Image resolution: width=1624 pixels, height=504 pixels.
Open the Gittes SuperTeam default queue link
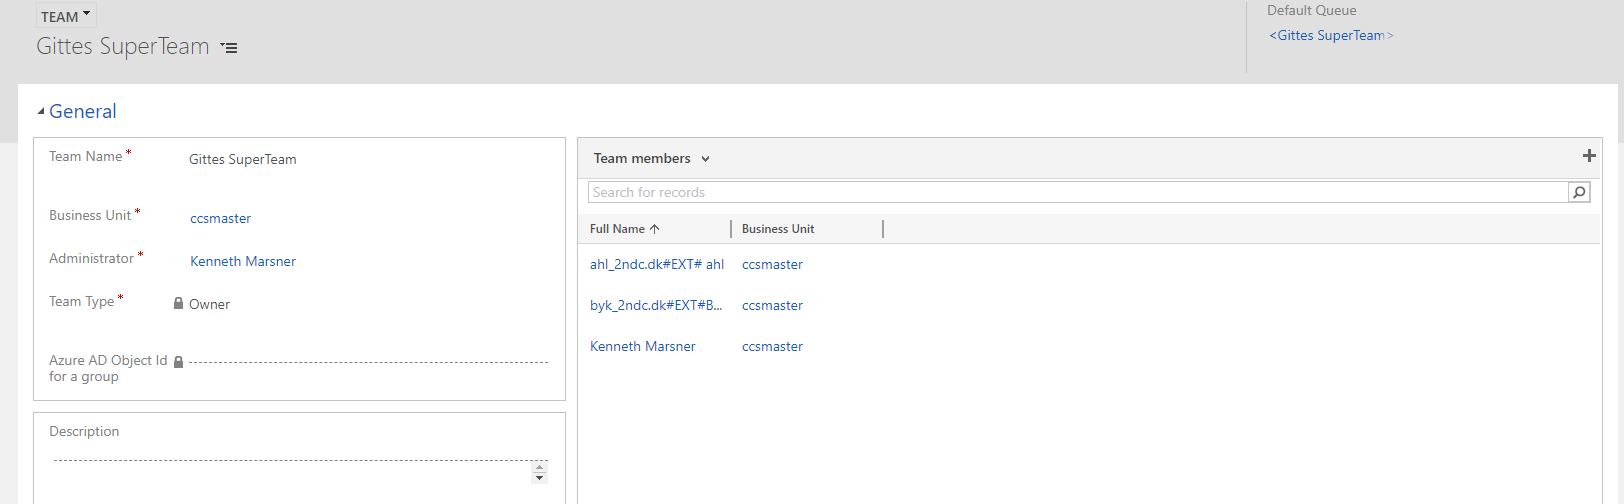tap(1330, 36)
